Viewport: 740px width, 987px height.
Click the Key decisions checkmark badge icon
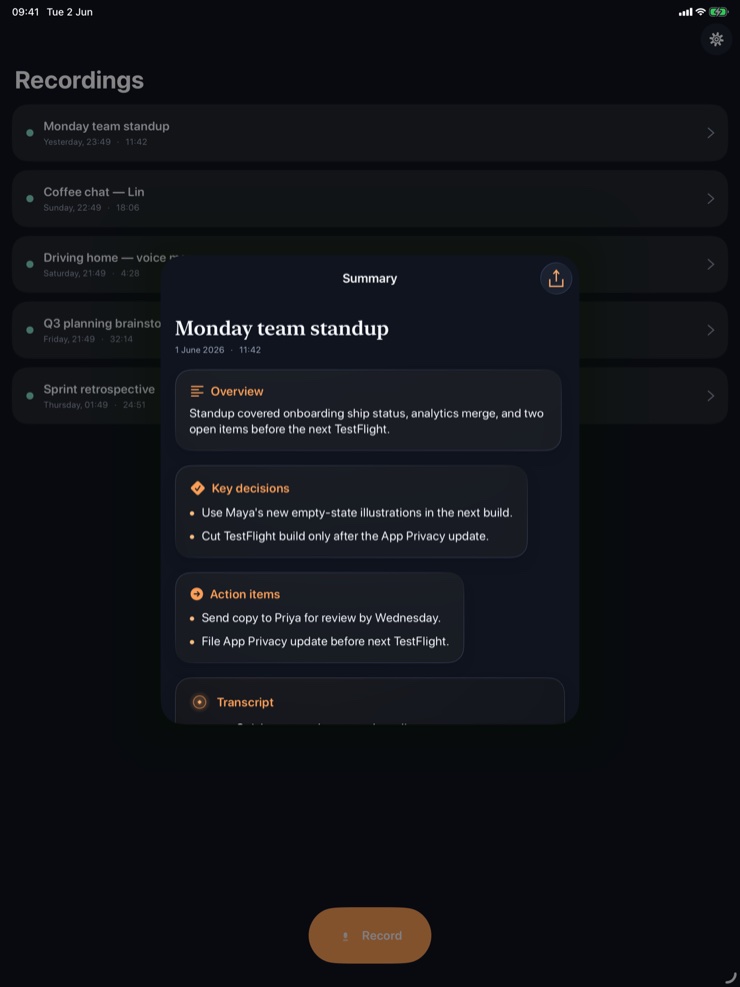click(x=198, y=488)
